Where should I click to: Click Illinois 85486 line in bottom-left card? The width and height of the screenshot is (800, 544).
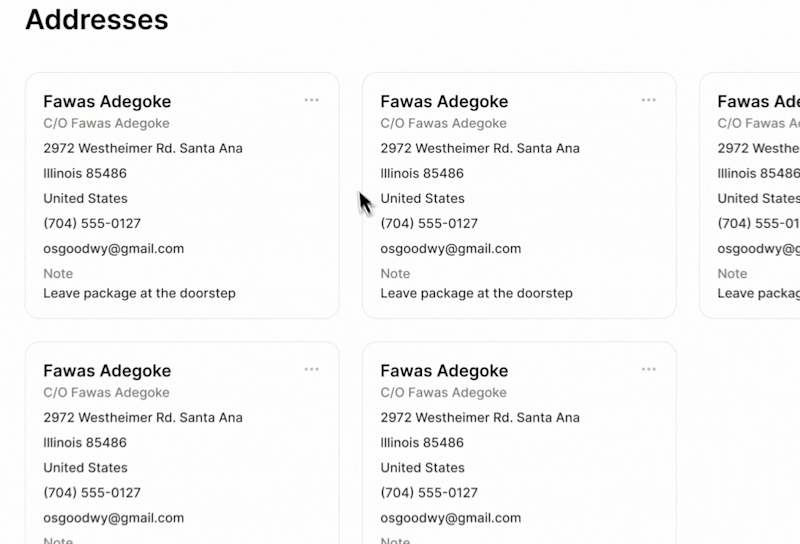85,442
